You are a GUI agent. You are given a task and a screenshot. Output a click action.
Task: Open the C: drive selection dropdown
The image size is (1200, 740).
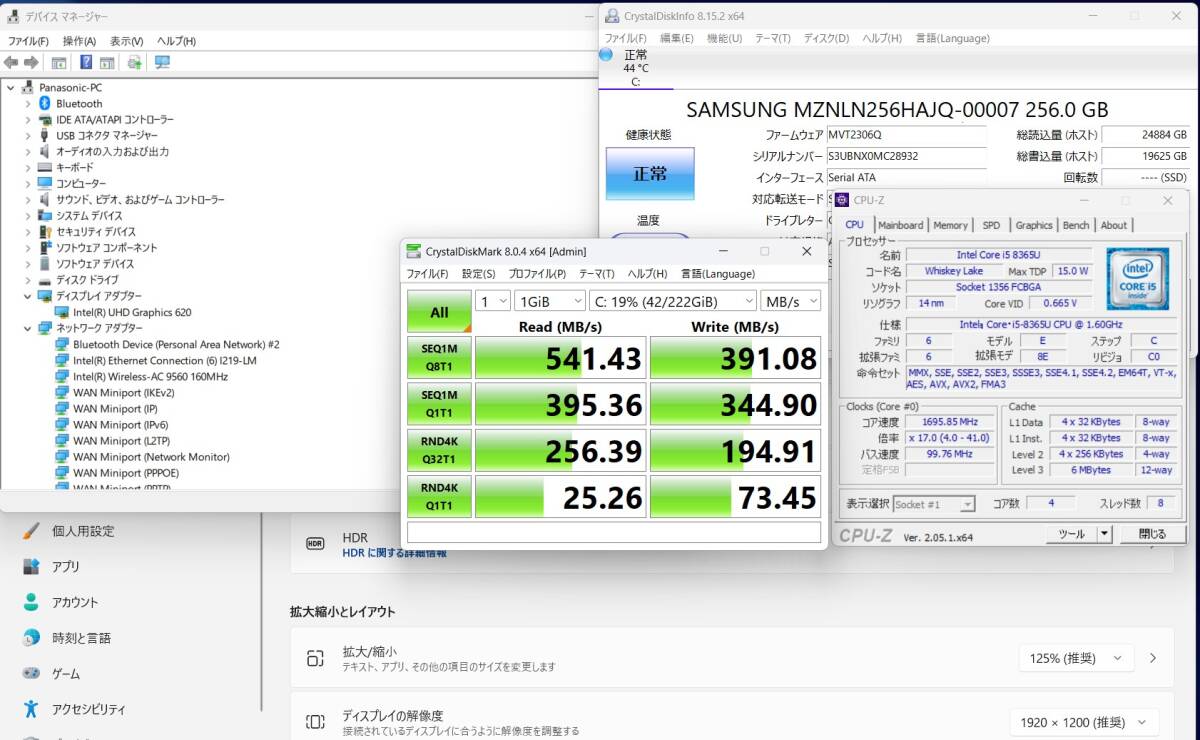tap(672, 301)
